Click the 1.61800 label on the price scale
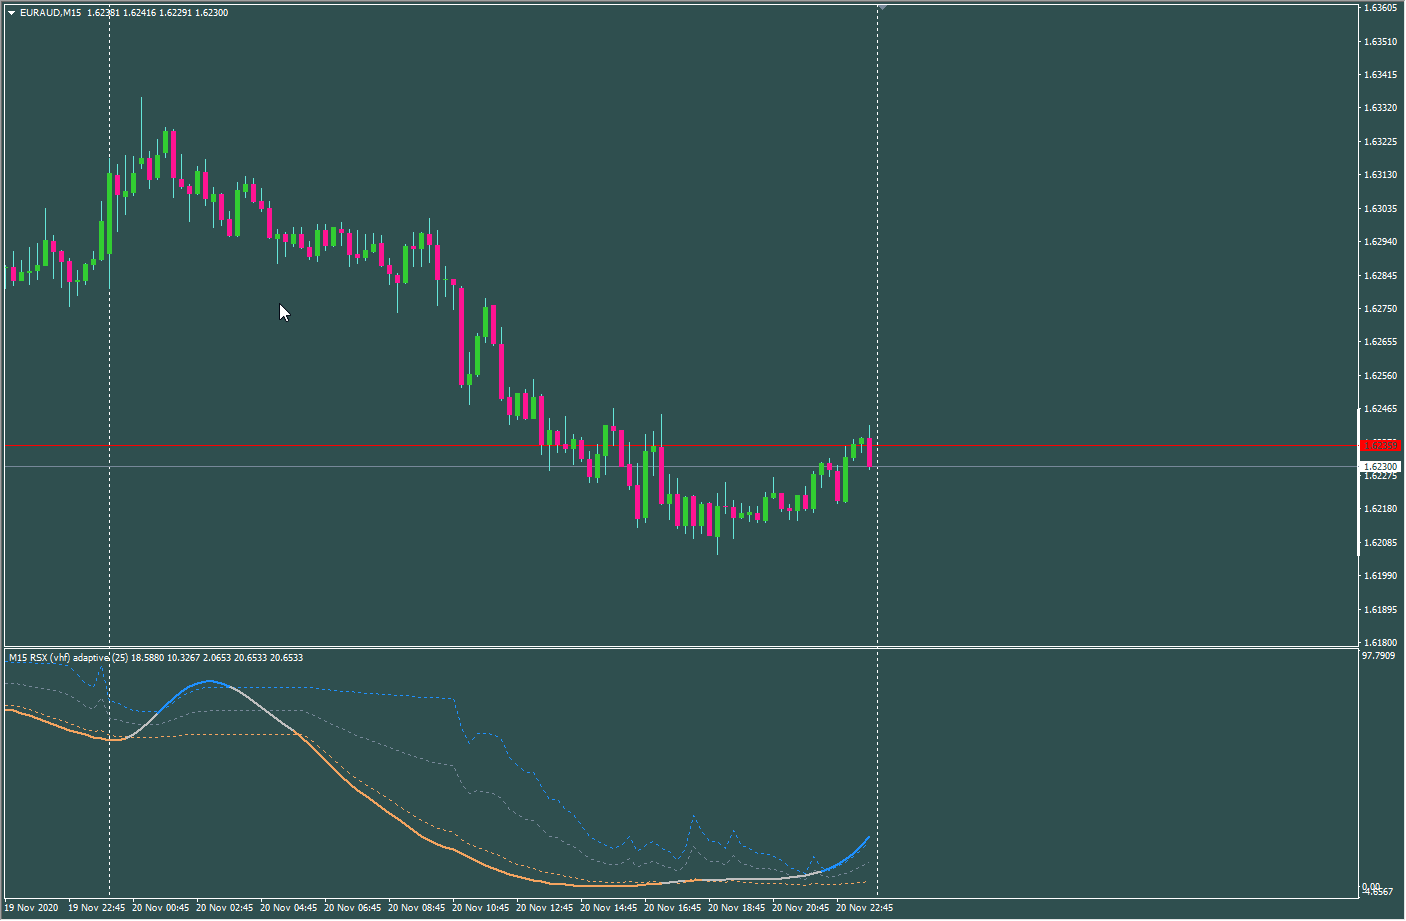Viewport: 1406px width, 921px height. [x=1381, y=643]
